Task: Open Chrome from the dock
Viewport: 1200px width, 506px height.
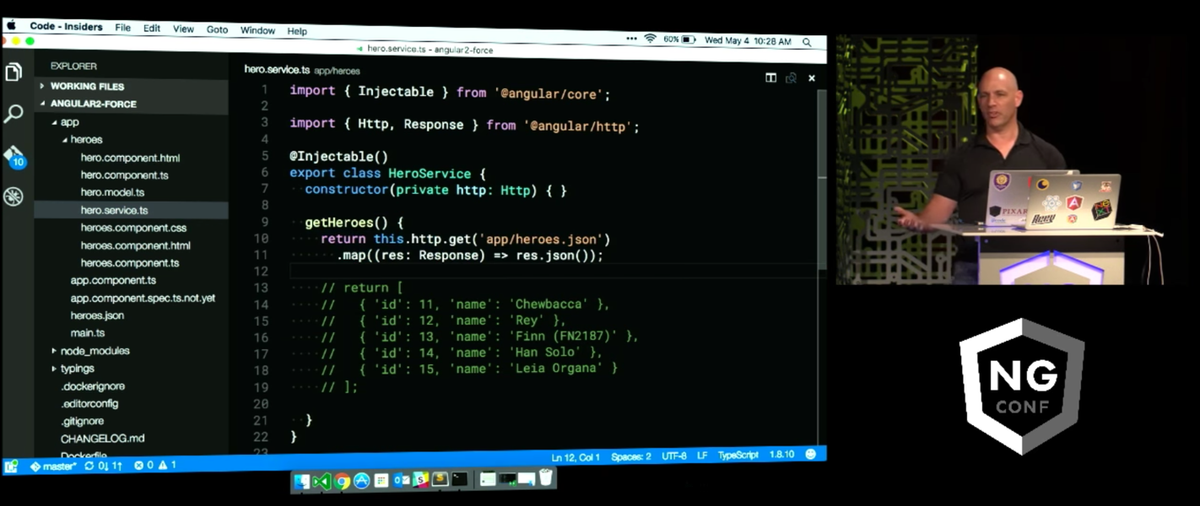Action: pyautogui.click(x=342, y=481)
